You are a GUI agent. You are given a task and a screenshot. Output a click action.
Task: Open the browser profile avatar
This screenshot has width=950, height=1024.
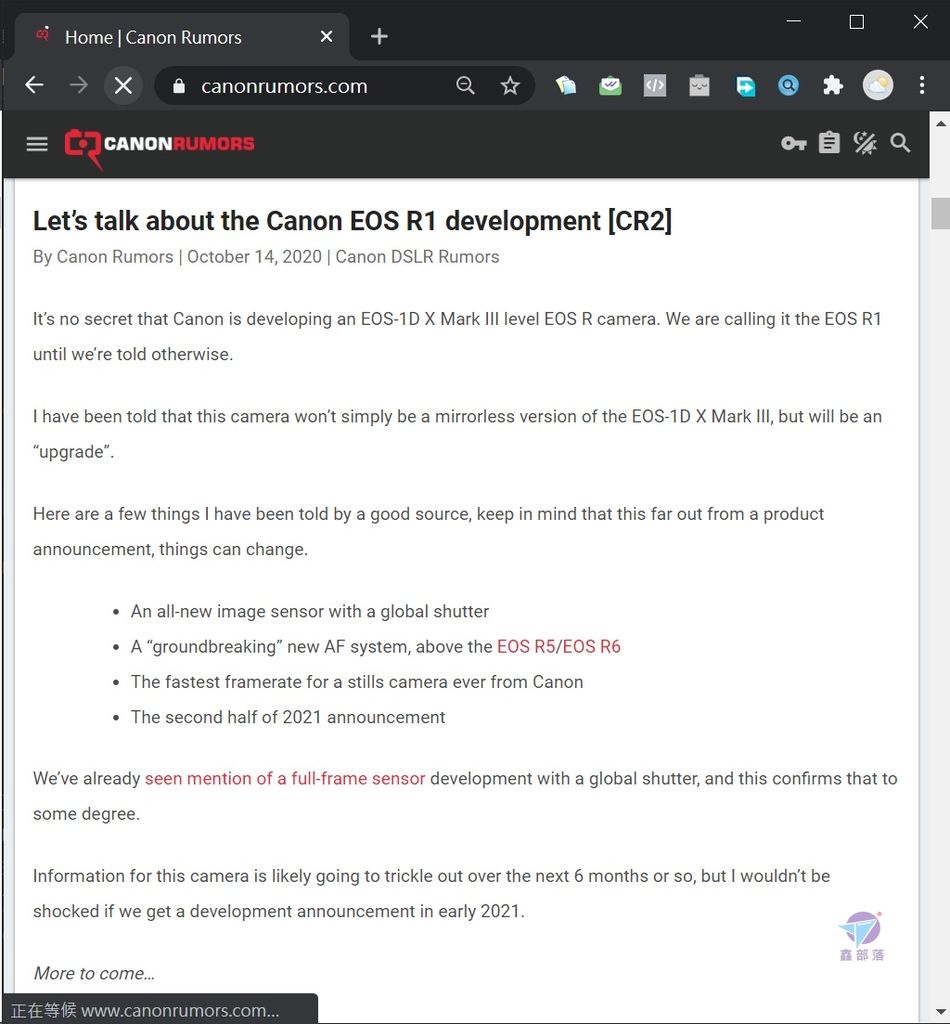pos(878,85)
